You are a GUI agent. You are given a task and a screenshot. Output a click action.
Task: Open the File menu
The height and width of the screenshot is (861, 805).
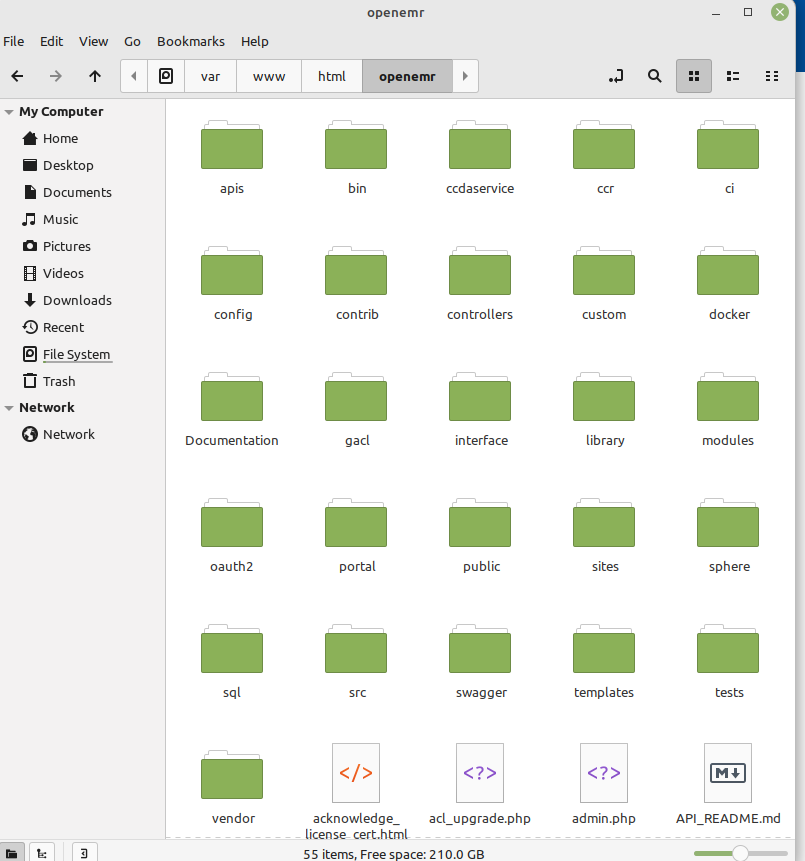14,42
